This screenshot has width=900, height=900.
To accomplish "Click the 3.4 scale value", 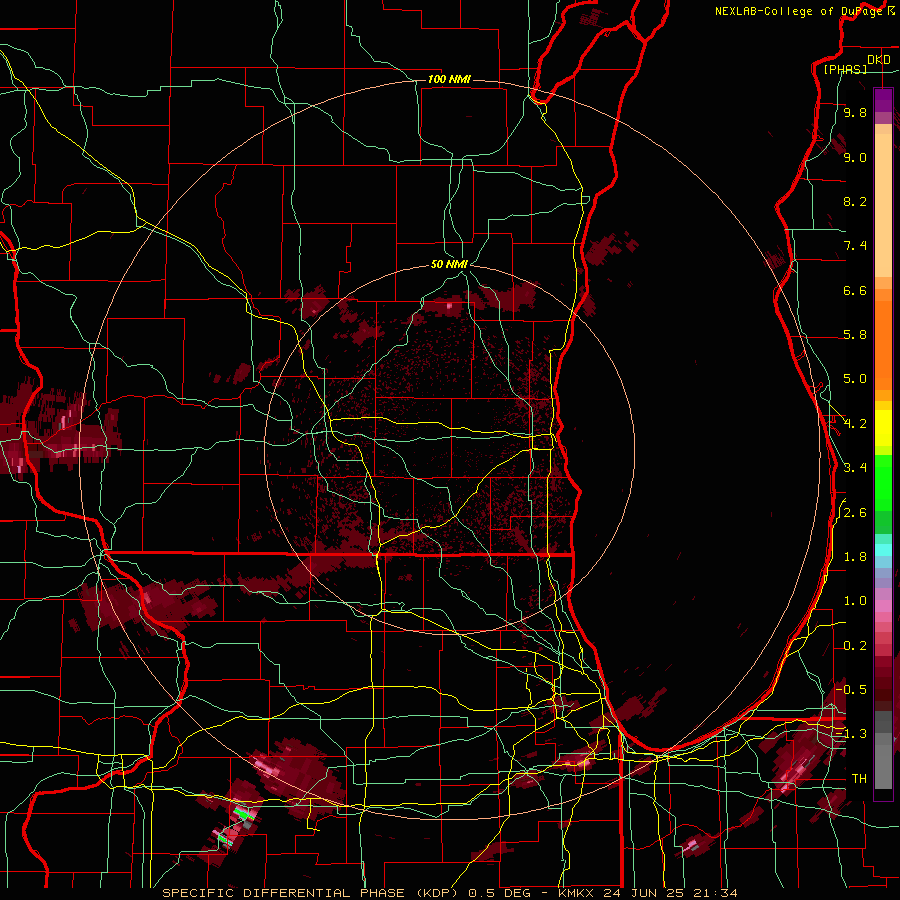I will (855, 468).
